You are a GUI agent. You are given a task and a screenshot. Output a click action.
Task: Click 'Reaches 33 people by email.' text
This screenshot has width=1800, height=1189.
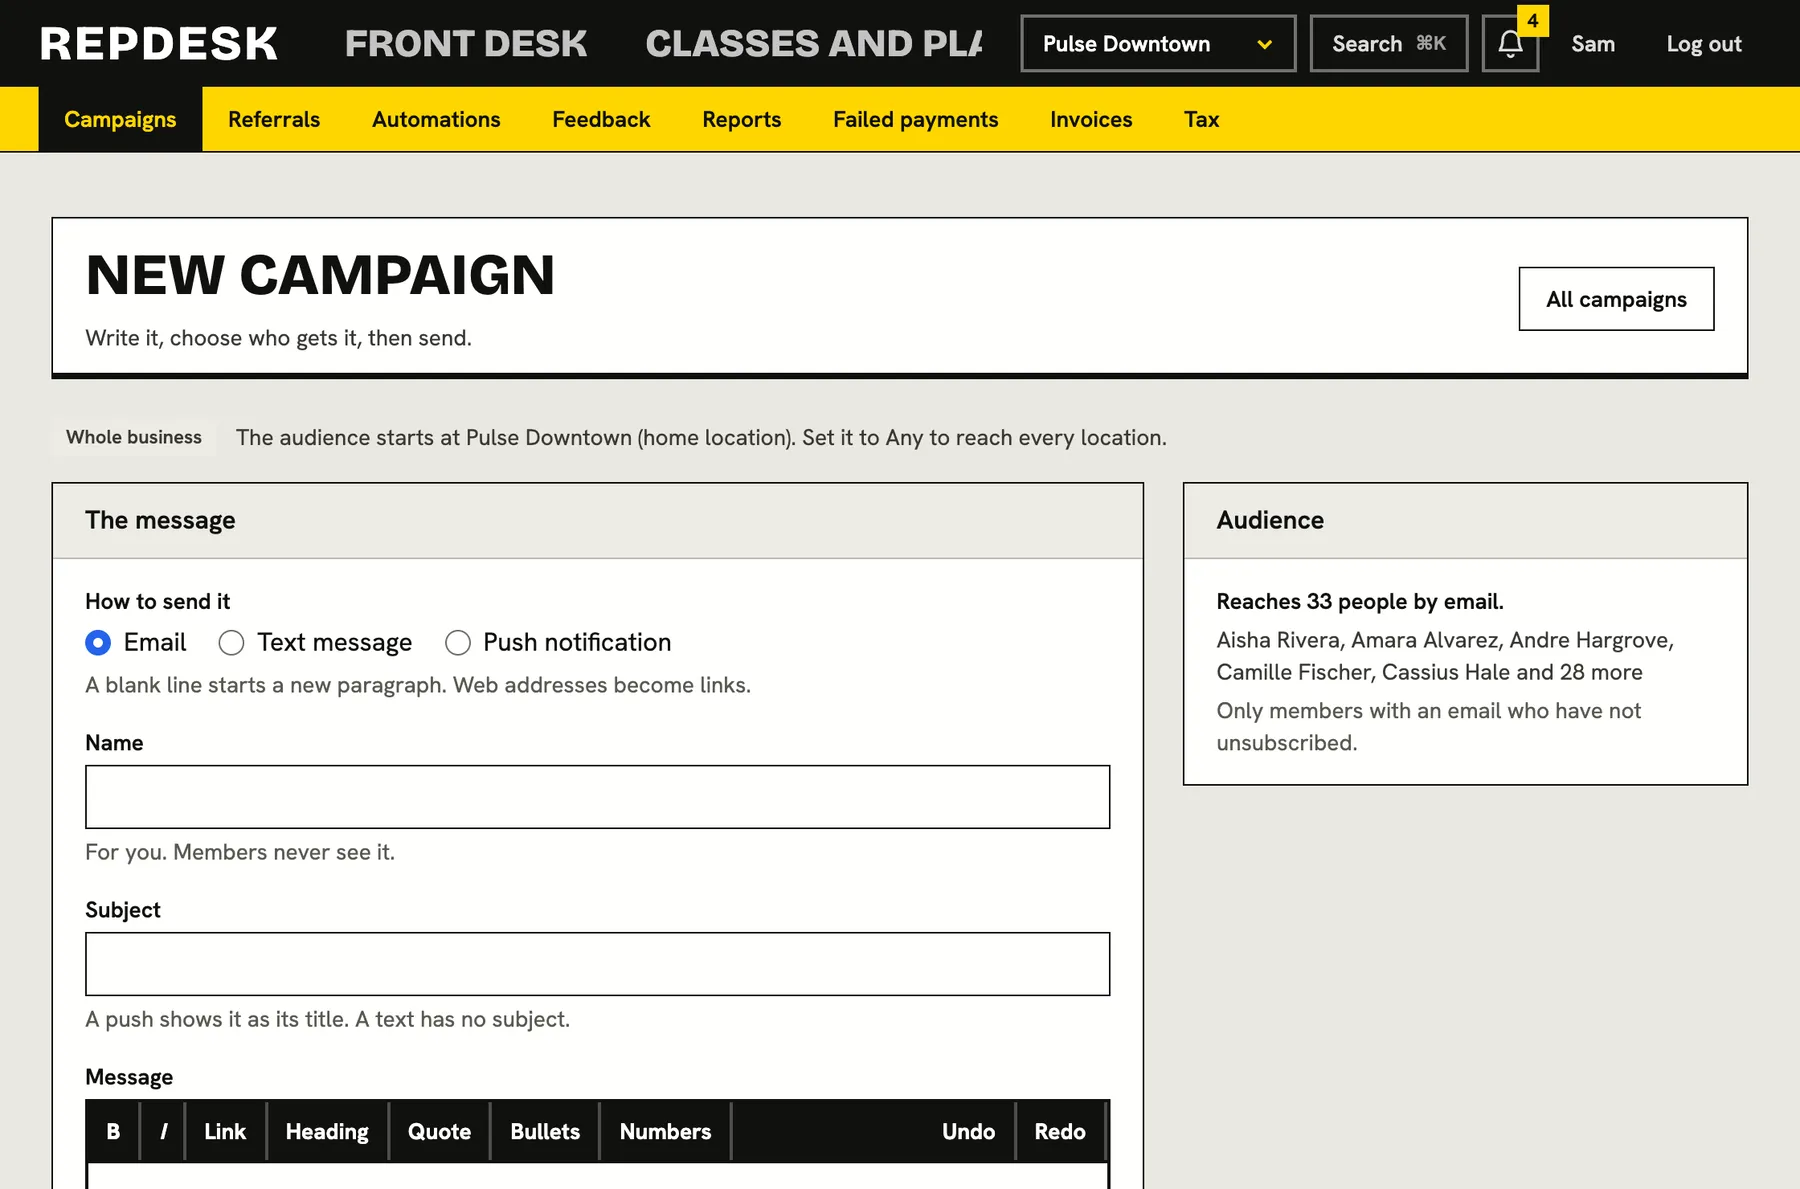coord(1360,601)
